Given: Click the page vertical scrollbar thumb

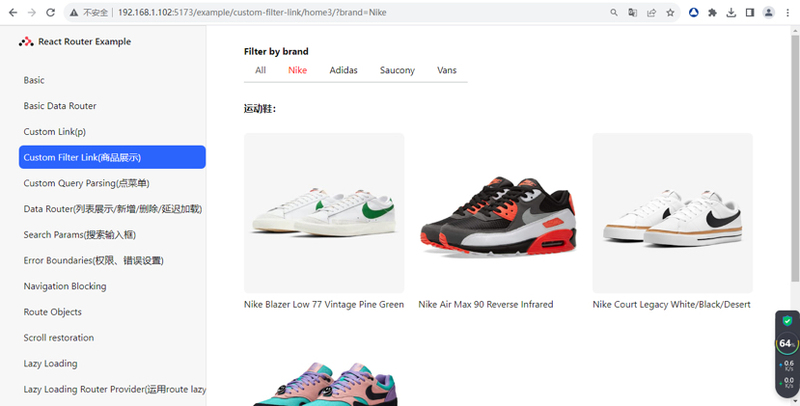Looking at the screenshot, I should (795, 158).
